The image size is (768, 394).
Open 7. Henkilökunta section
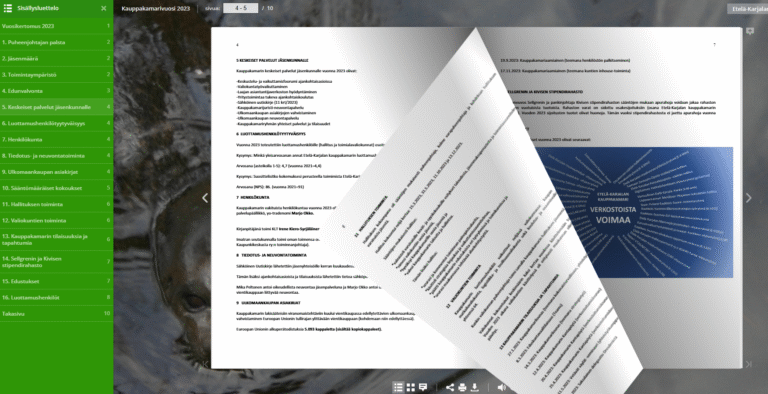[57, 139]
